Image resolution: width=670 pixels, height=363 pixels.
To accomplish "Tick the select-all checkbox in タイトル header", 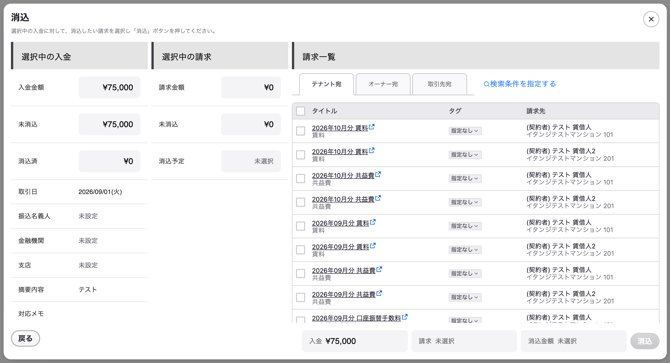I will [x=301, y=111].
